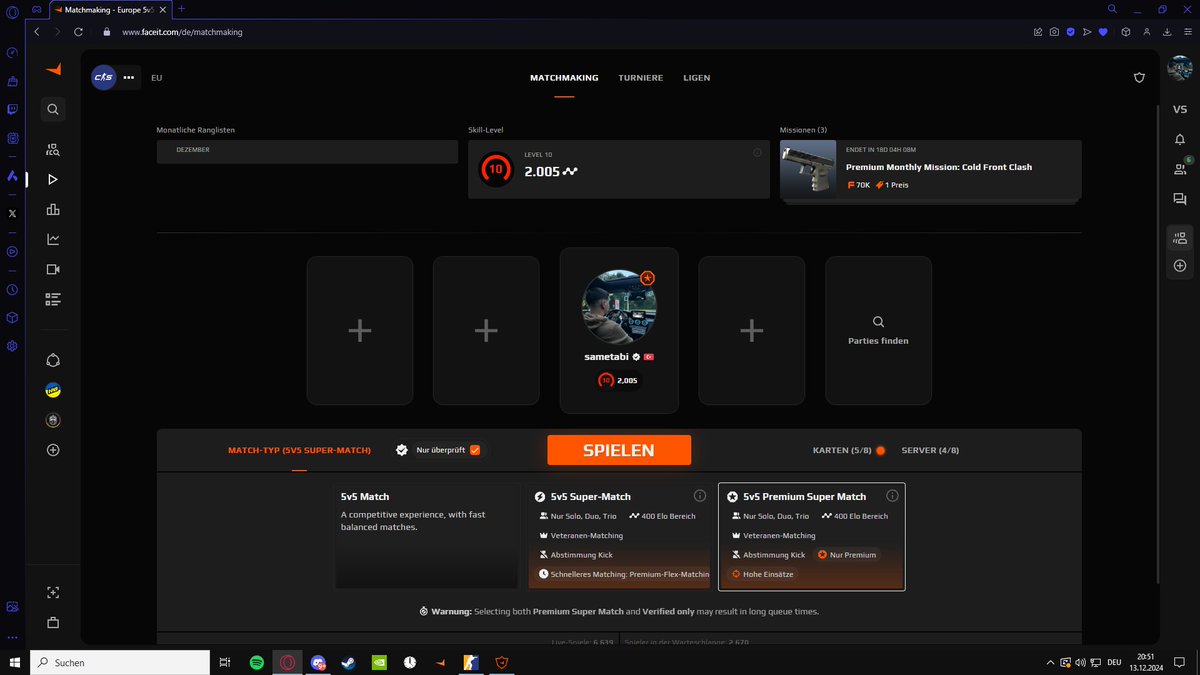Open notifications bell in right sidebar
Image resolution: width=1200 pixels, height=675 pixels.
(1180, 140)
